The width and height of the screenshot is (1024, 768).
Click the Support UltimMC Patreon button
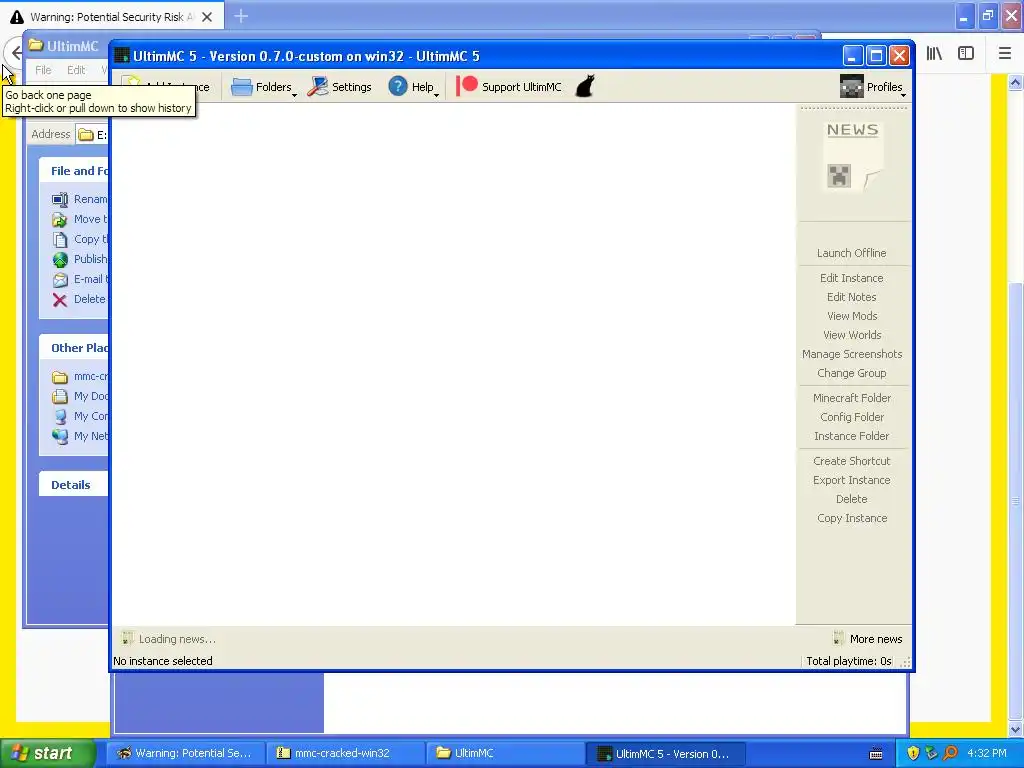point(509,87)
